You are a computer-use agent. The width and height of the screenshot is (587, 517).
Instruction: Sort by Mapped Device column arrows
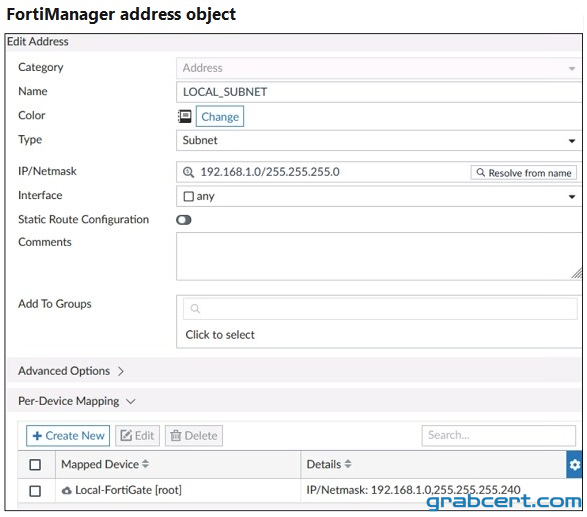coord(145,464)
